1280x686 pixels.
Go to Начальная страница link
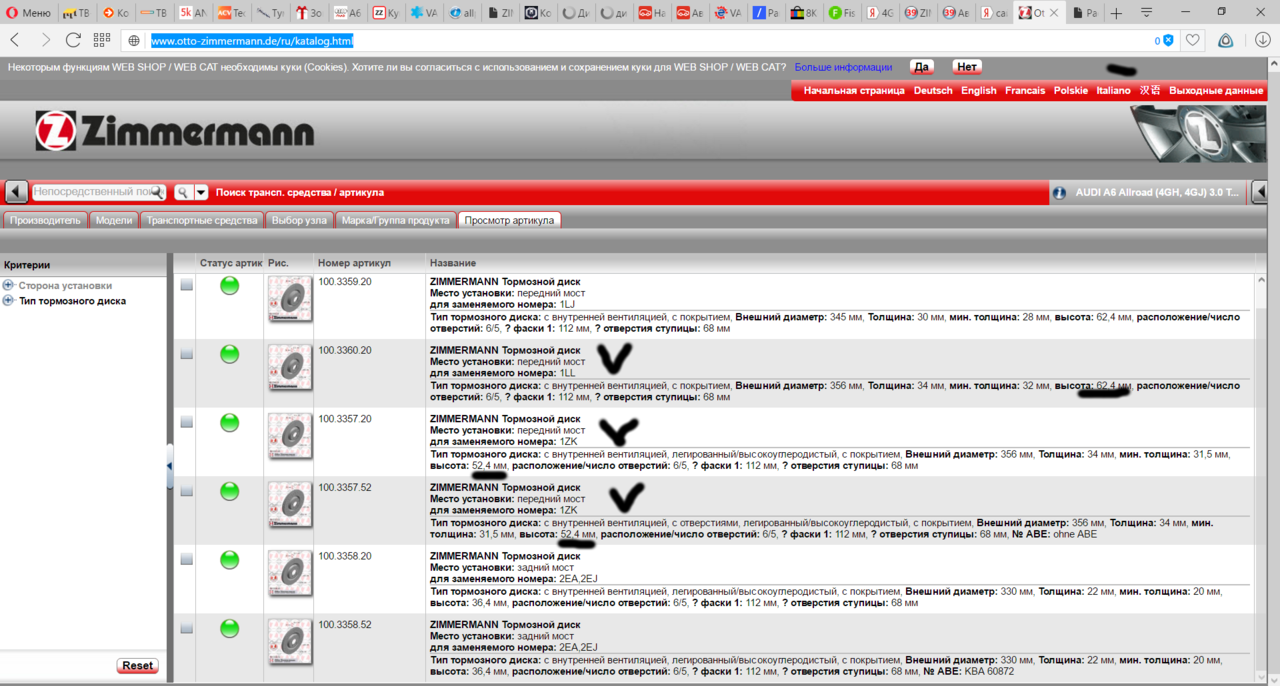point(852,90)
